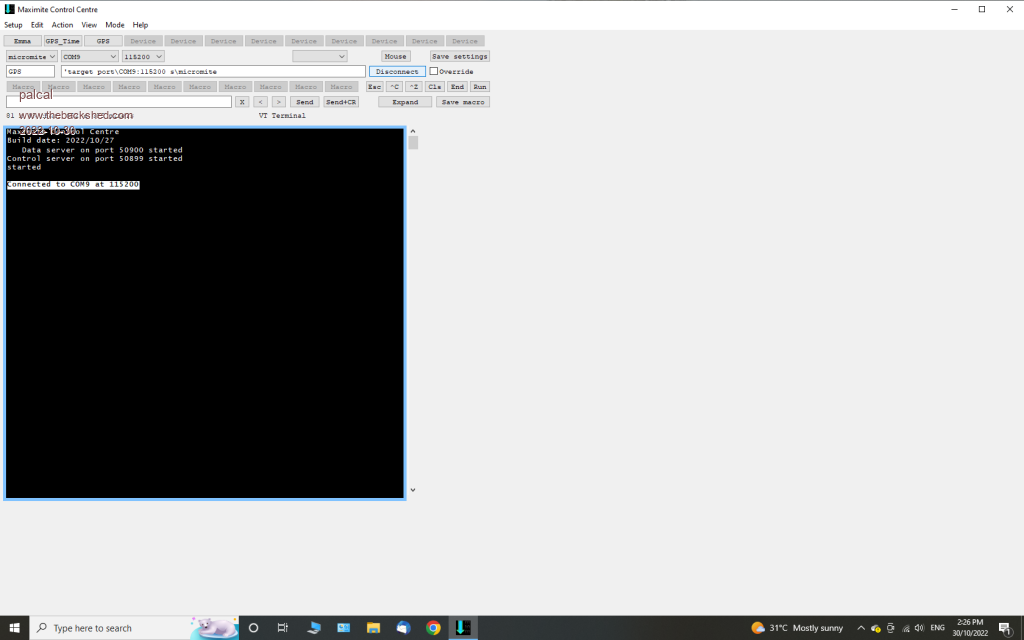Expand the micromite device type dropdown
This screenshot has height=640, width=1024.
(x=31, y=57)
